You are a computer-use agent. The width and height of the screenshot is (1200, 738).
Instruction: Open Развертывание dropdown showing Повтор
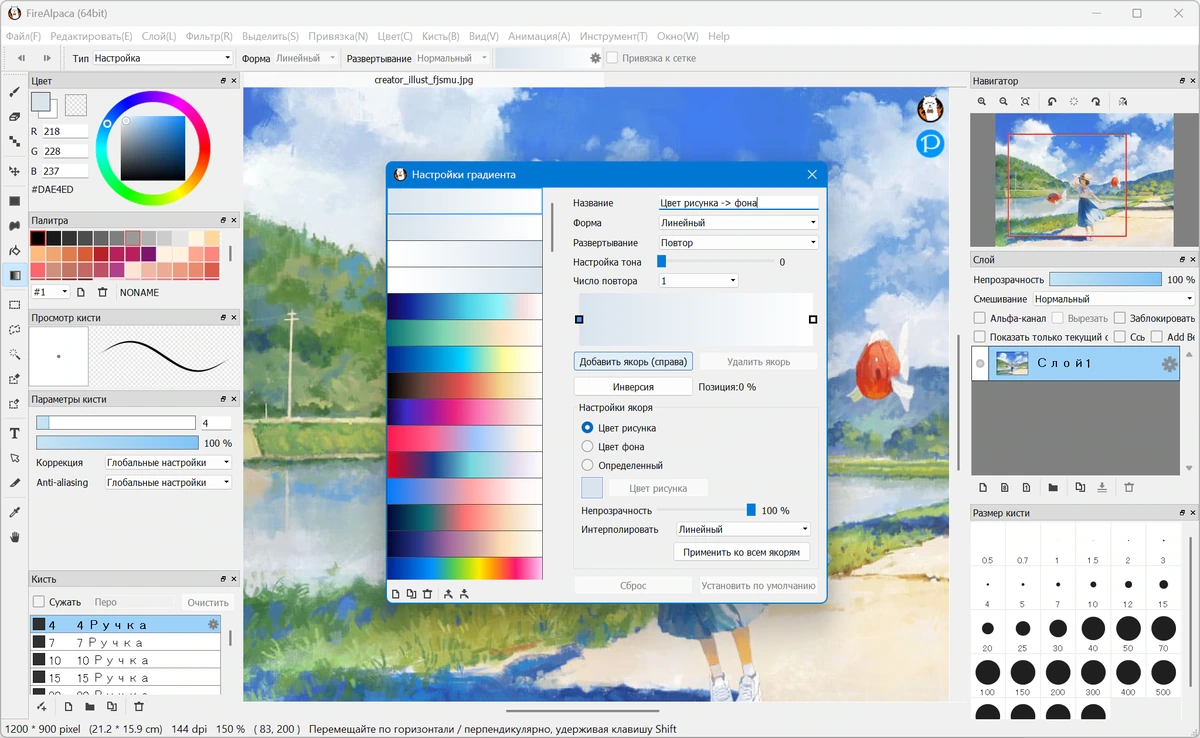[738, 242]
